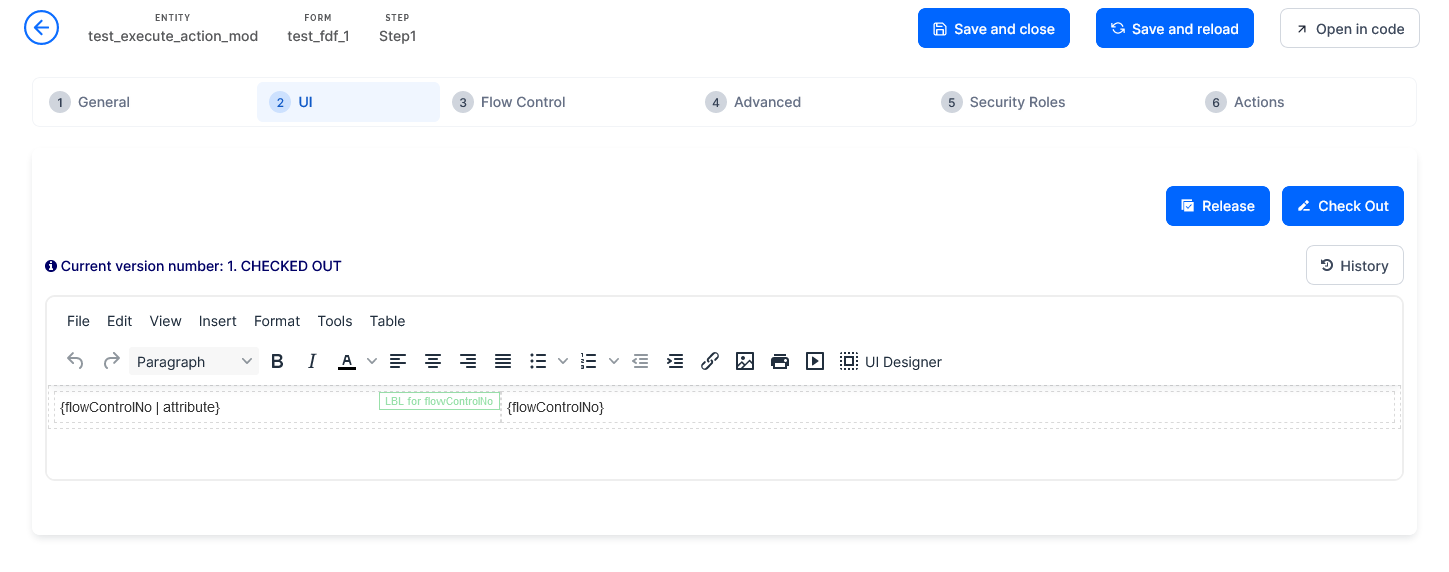The image size is (1449, 572).
Task: Justify the text alignment
Action: pos(503,362)
